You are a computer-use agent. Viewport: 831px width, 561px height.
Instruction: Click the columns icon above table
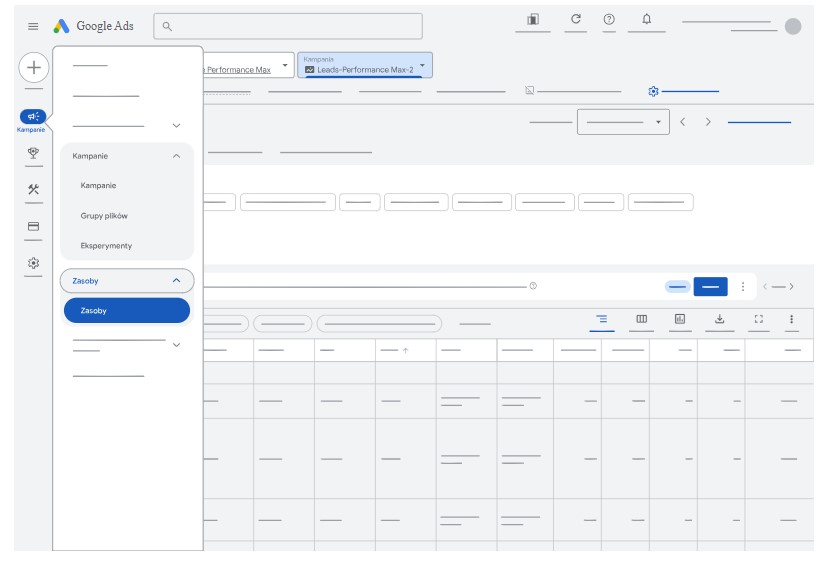pos(642,319)
